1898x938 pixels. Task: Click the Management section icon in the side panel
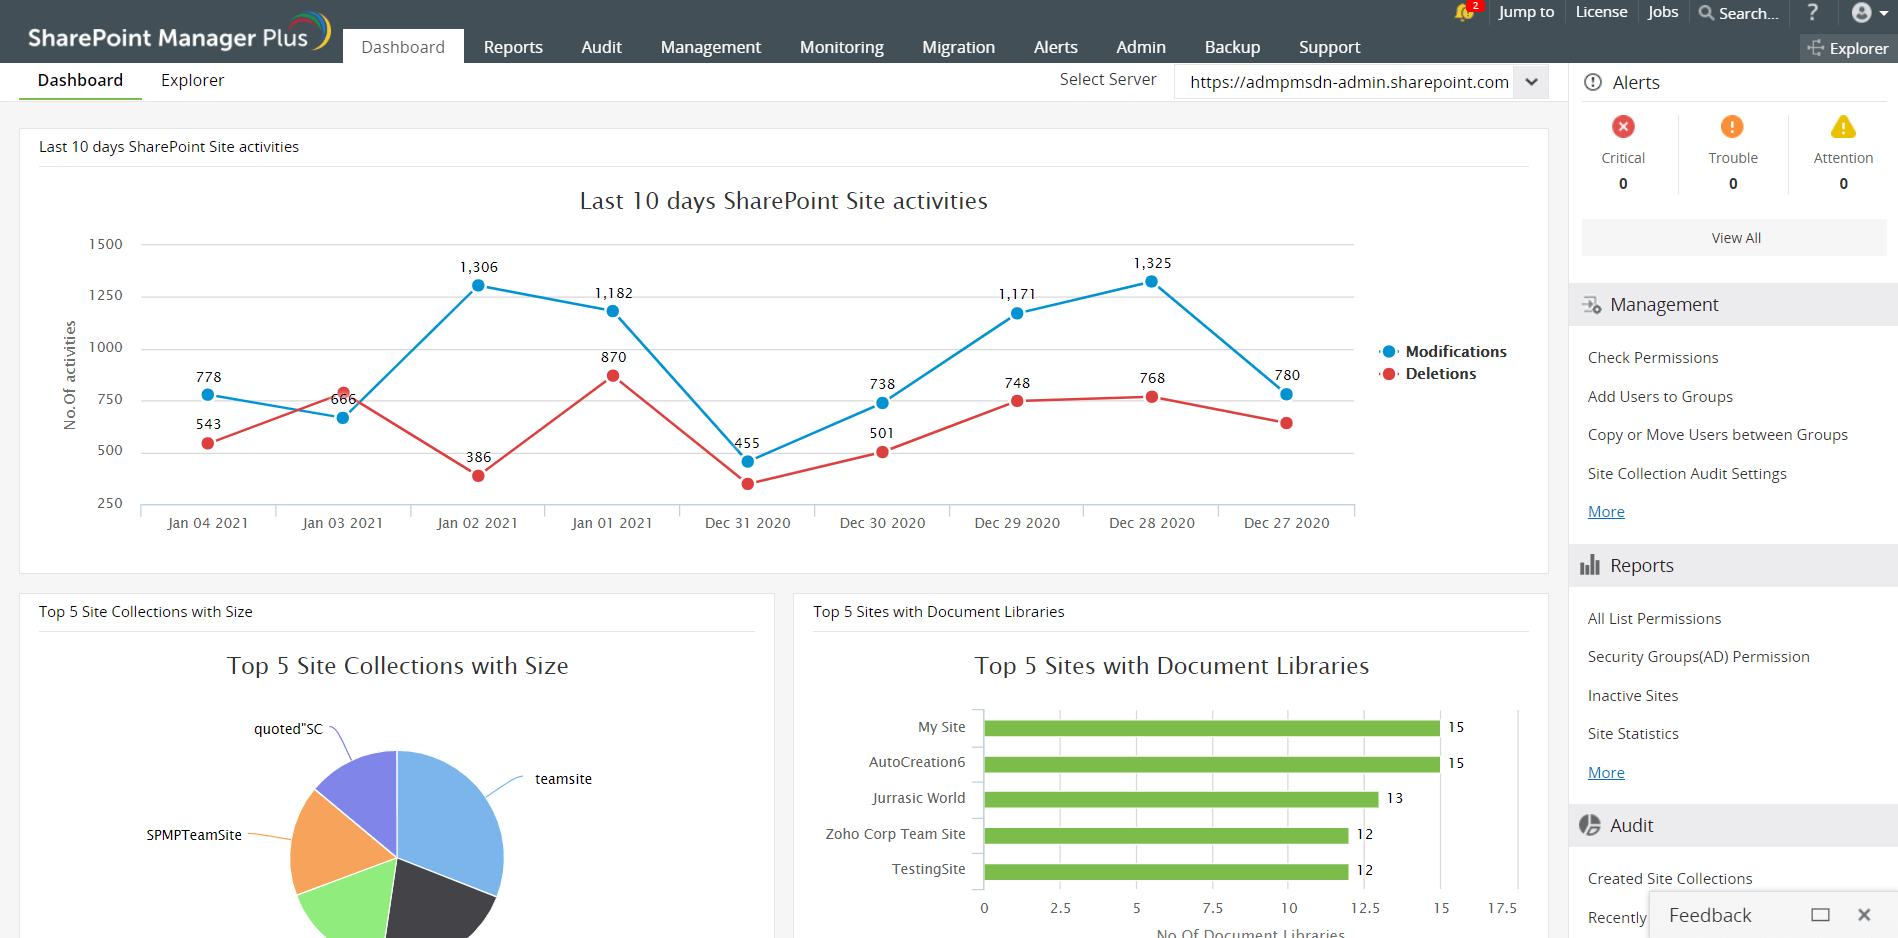[x=1591, y=305]
